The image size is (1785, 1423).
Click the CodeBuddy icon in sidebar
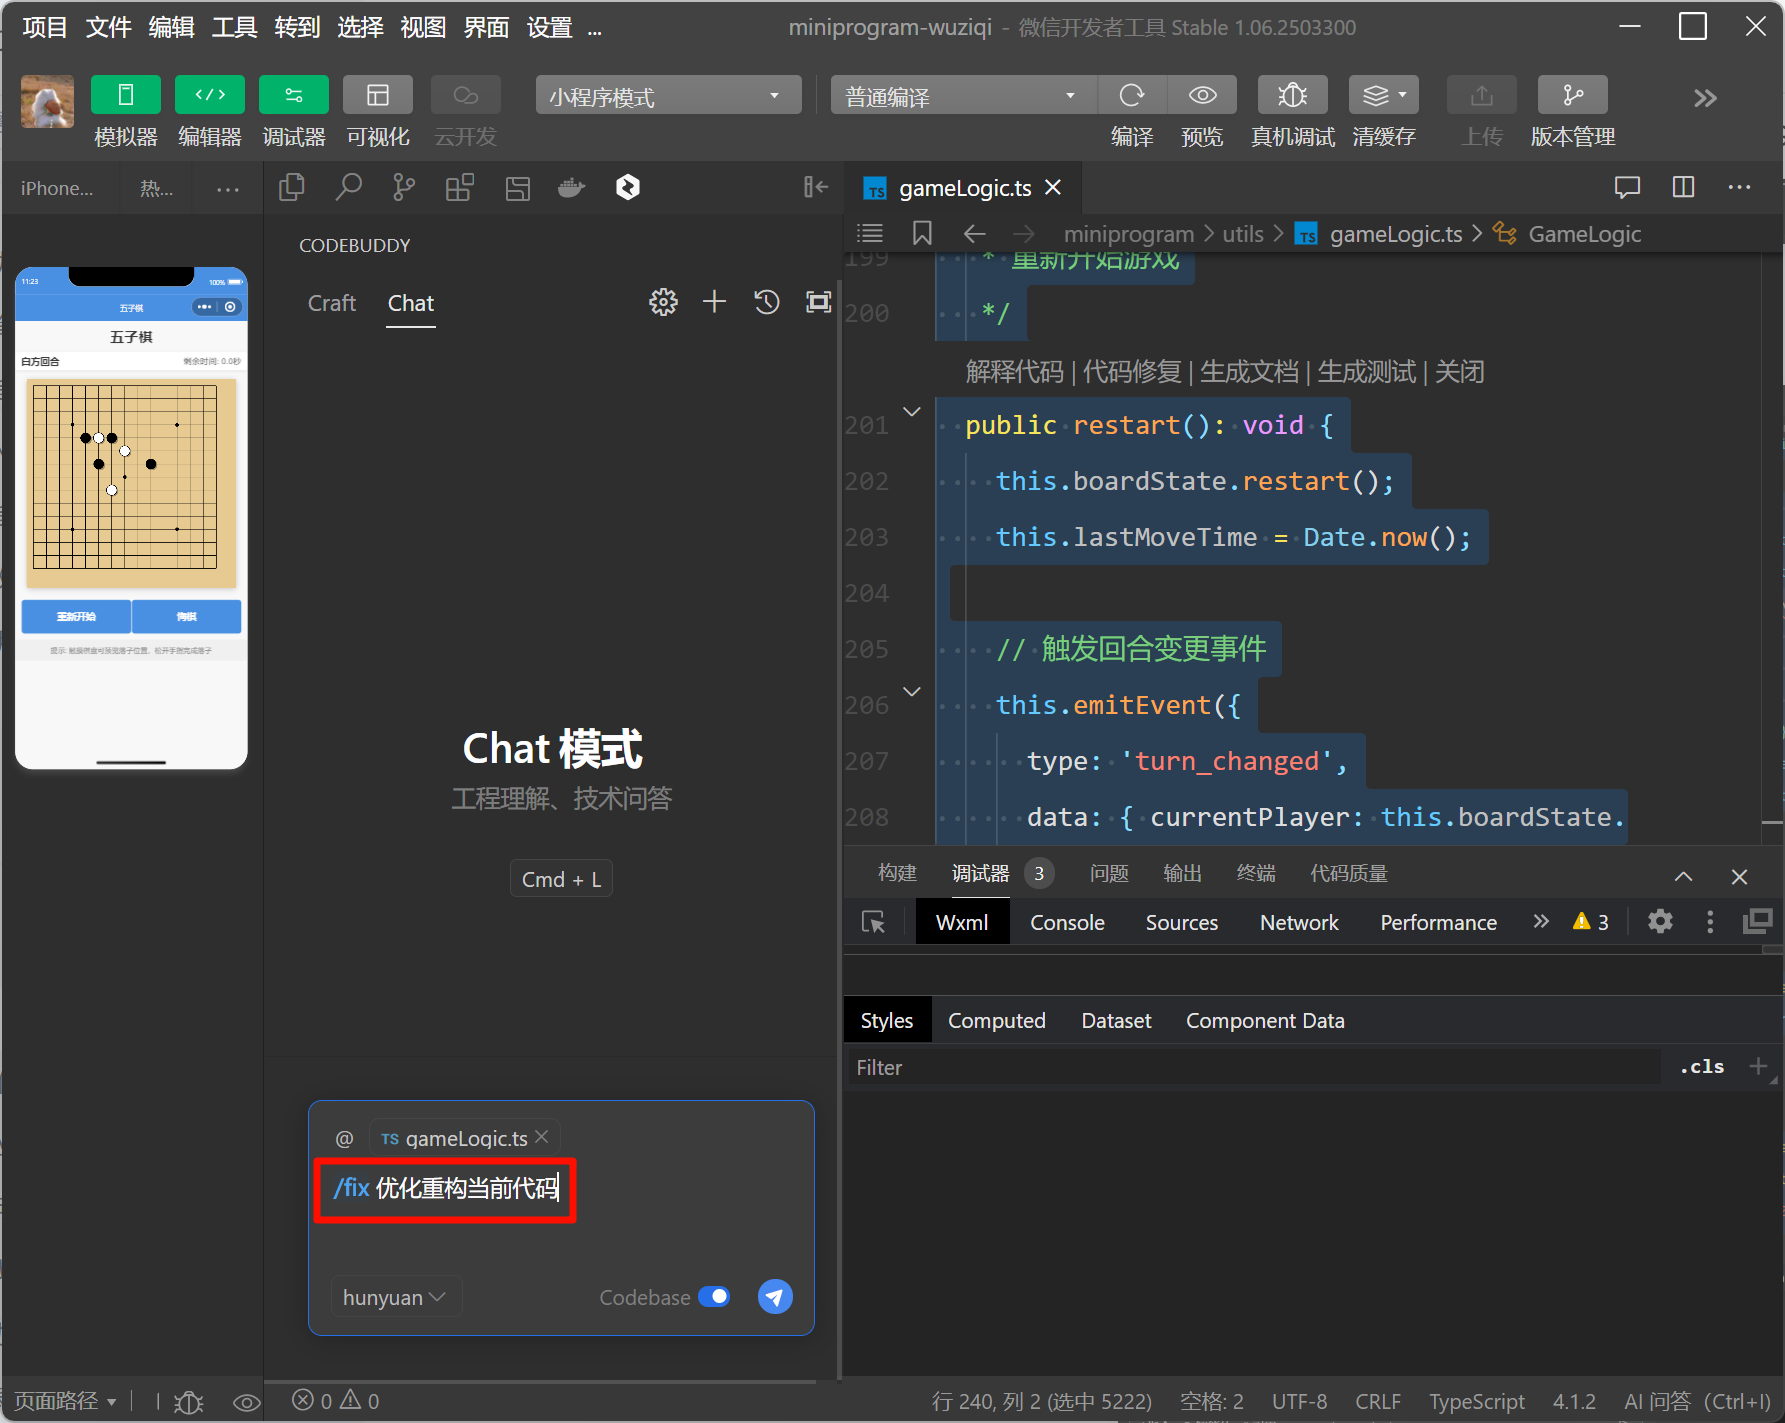[x=627, y=187]
